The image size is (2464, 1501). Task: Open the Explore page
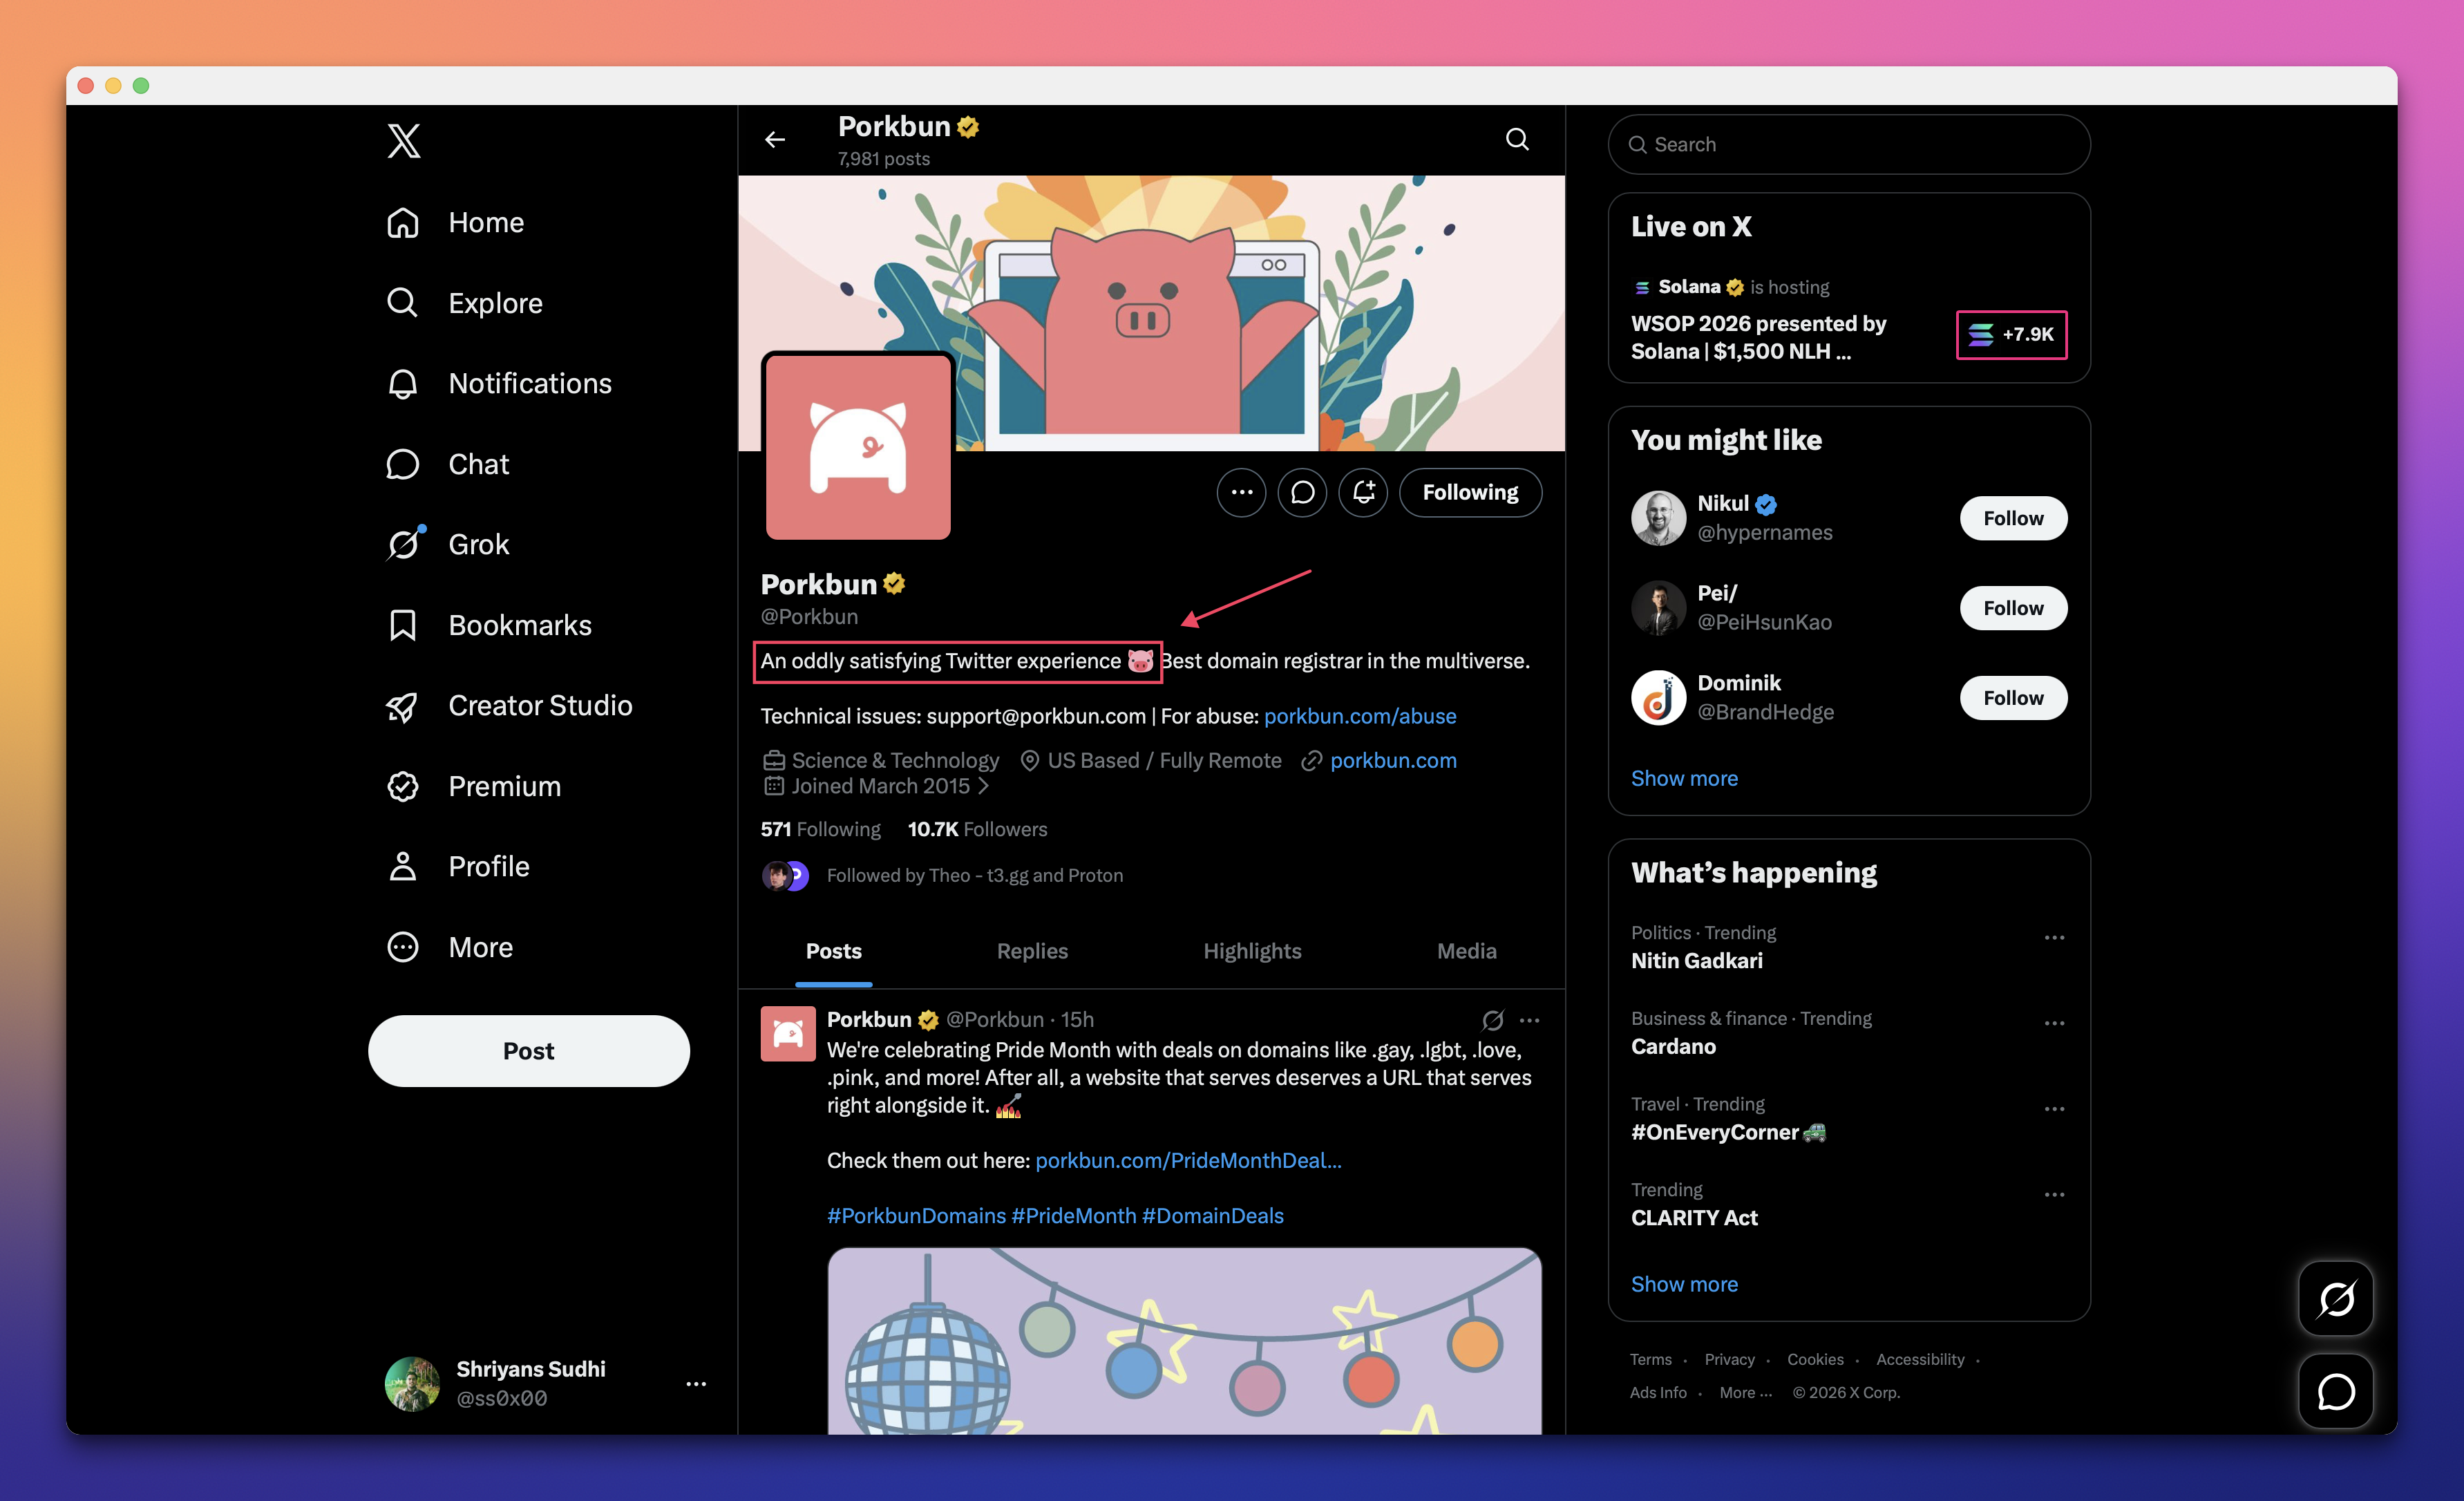464,303
